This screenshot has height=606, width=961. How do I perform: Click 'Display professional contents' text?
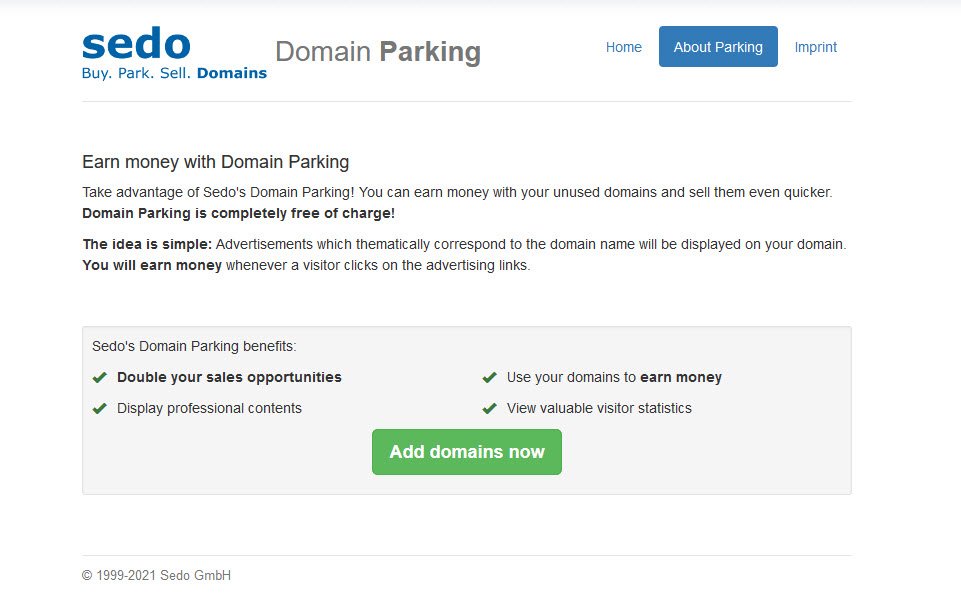point(209,409)
